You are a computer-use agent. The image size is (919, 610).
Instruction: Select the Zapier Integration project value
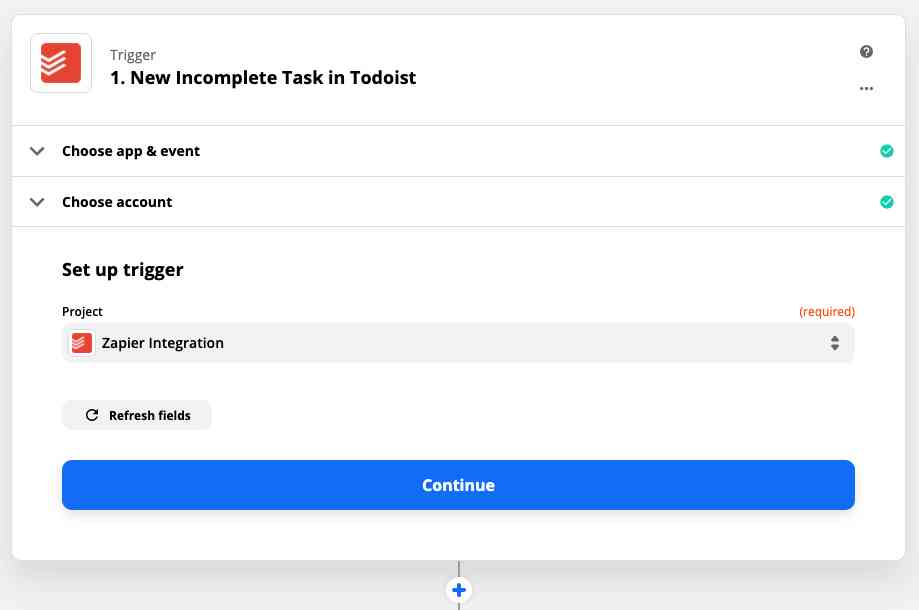coord(163,342)
